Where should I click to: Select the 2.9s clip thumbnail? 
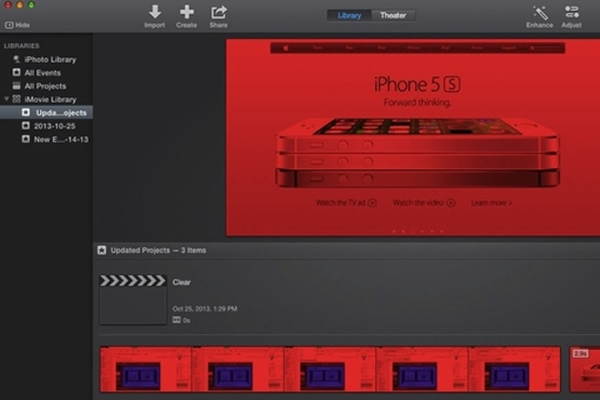[x=585, y=369]
